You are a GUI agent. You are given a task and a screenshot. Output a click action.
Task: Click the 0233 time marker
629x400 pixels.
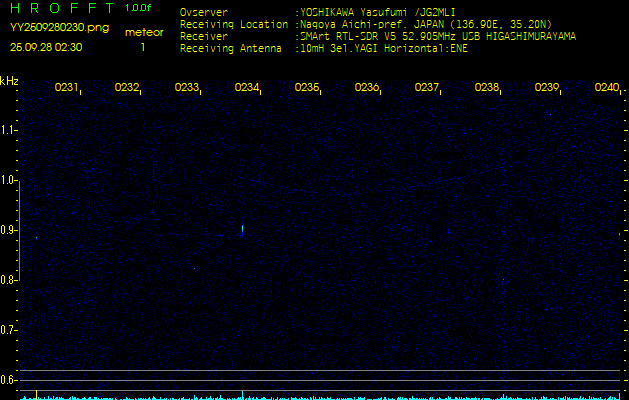tap(187, 87)
